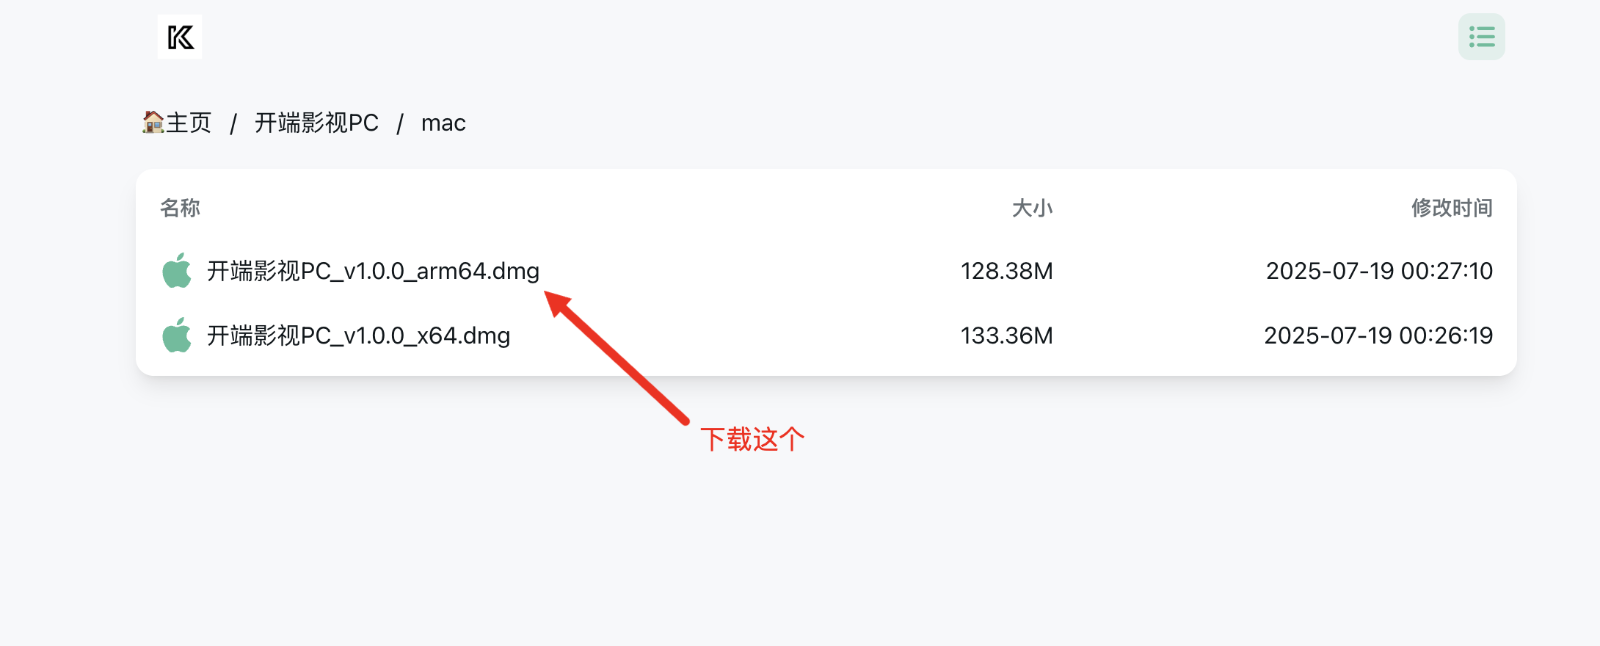
Task: Click Apple icon beside x64 dmg file
Action: click(177, 335)
